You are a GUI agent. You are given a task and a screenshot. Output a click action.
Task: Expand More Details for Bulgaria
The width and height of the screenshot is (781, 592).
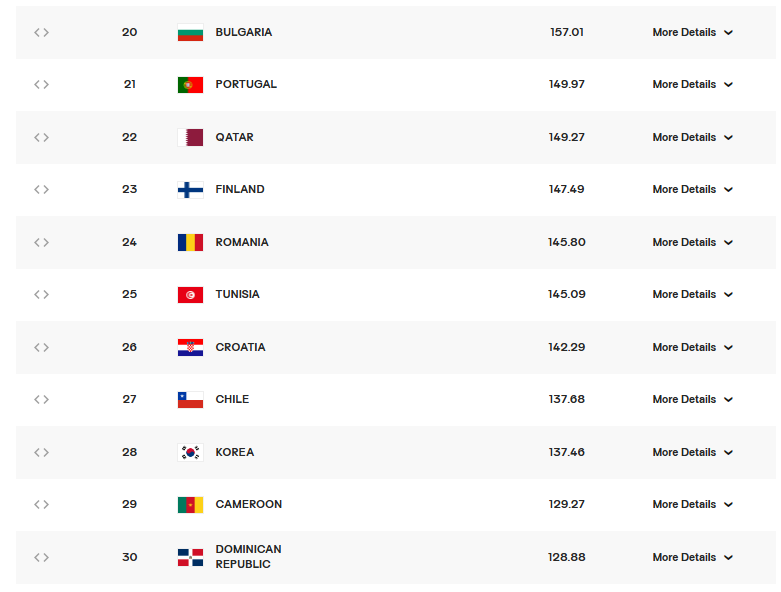[692, 32]
